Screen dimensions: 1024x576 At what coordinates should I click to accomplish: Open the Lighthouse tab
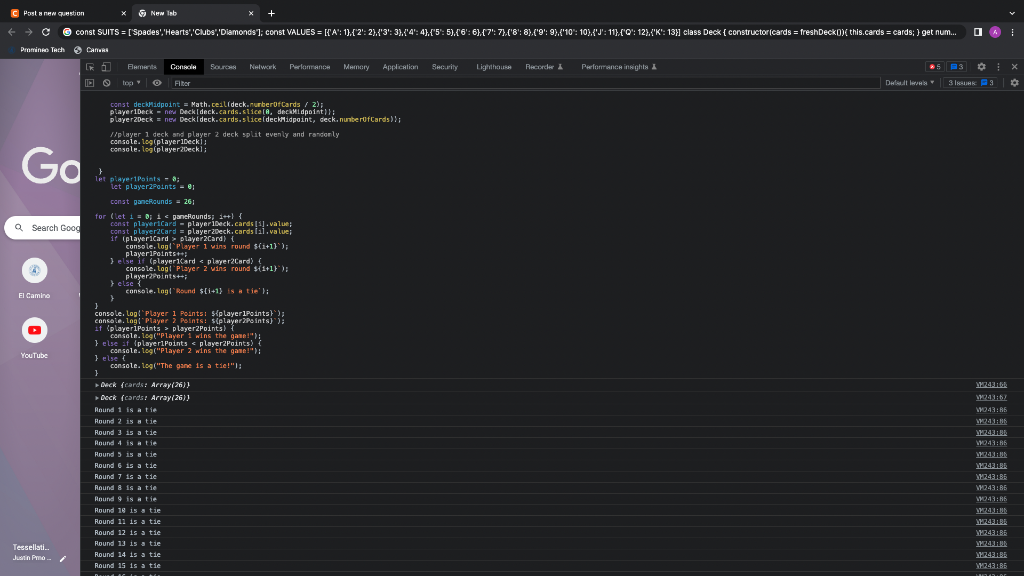(x=494, y=67)
